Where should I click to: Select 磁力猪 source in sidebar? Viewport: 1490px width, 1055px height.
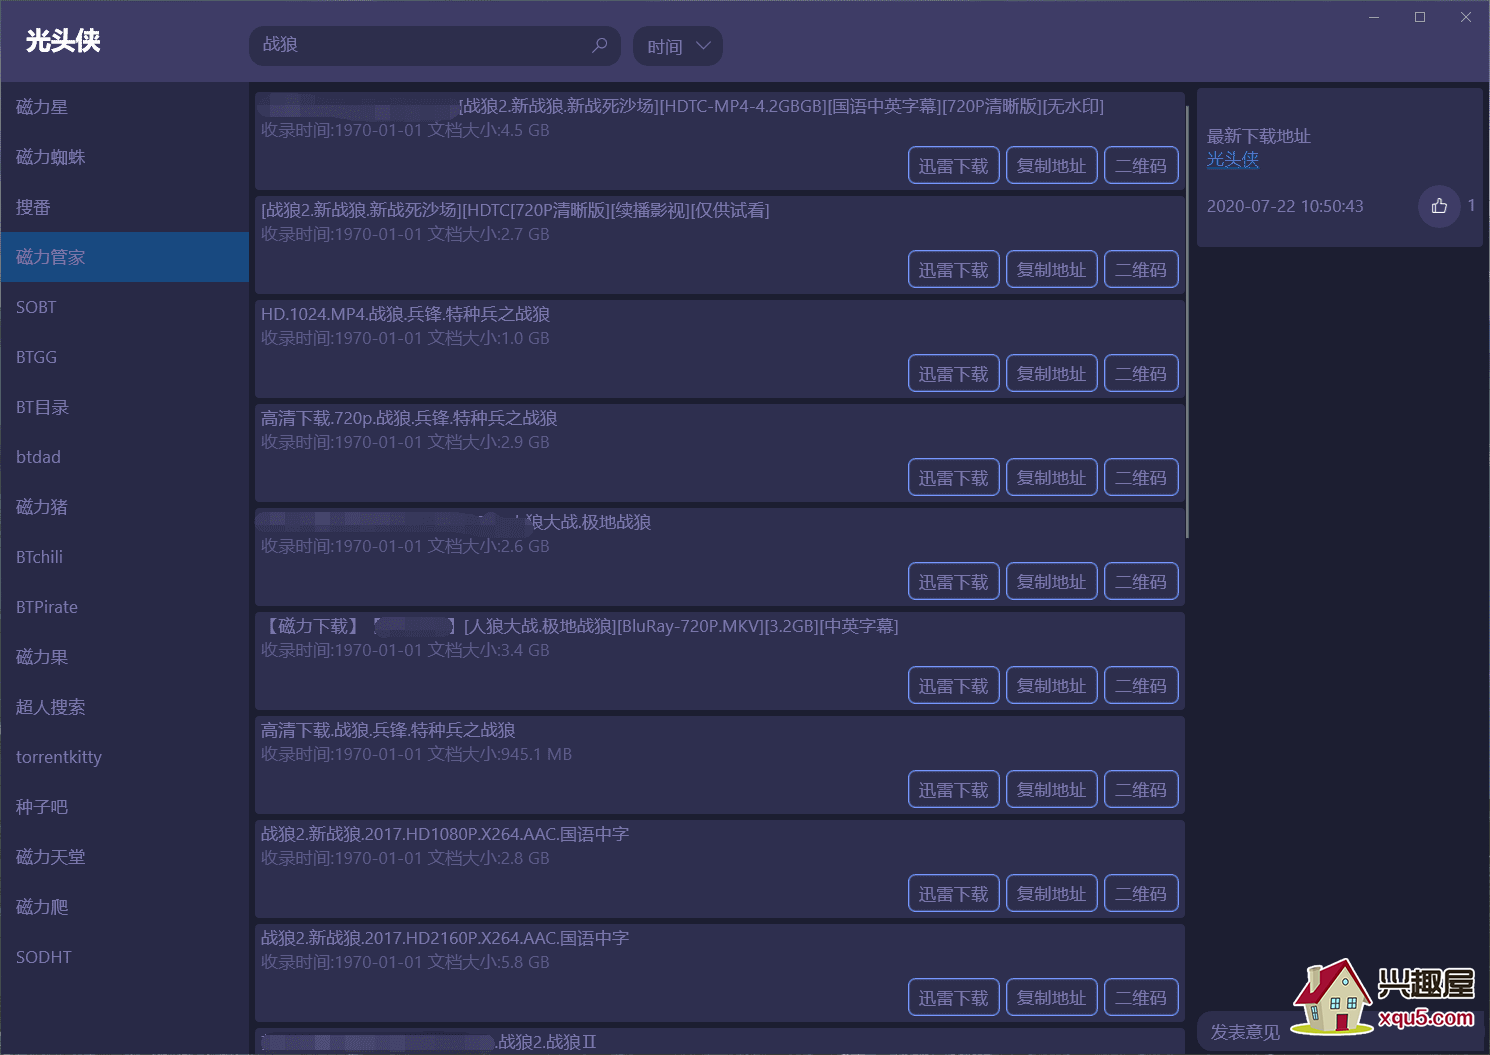pos(125,507)
